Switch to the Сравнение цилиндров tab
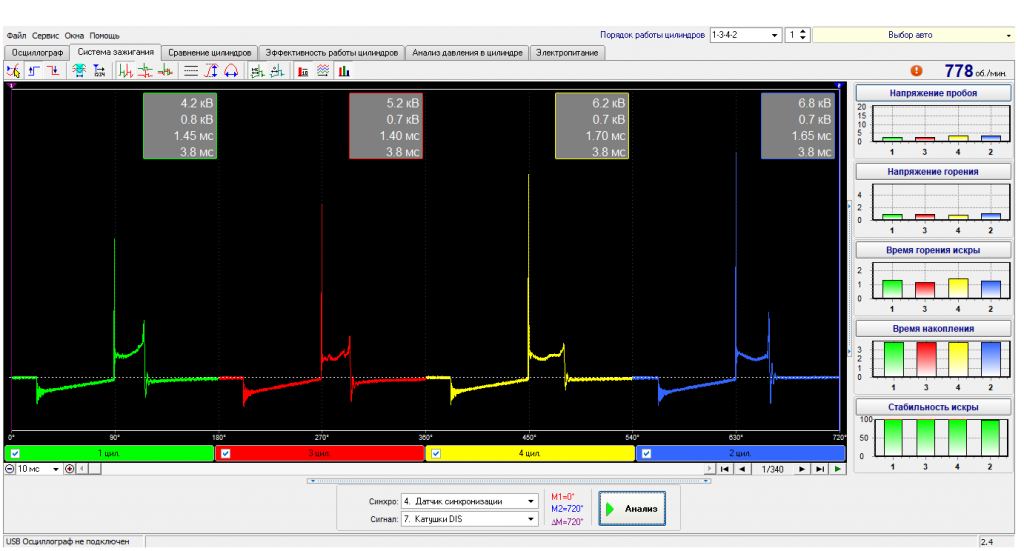 (x=210, y=53)
